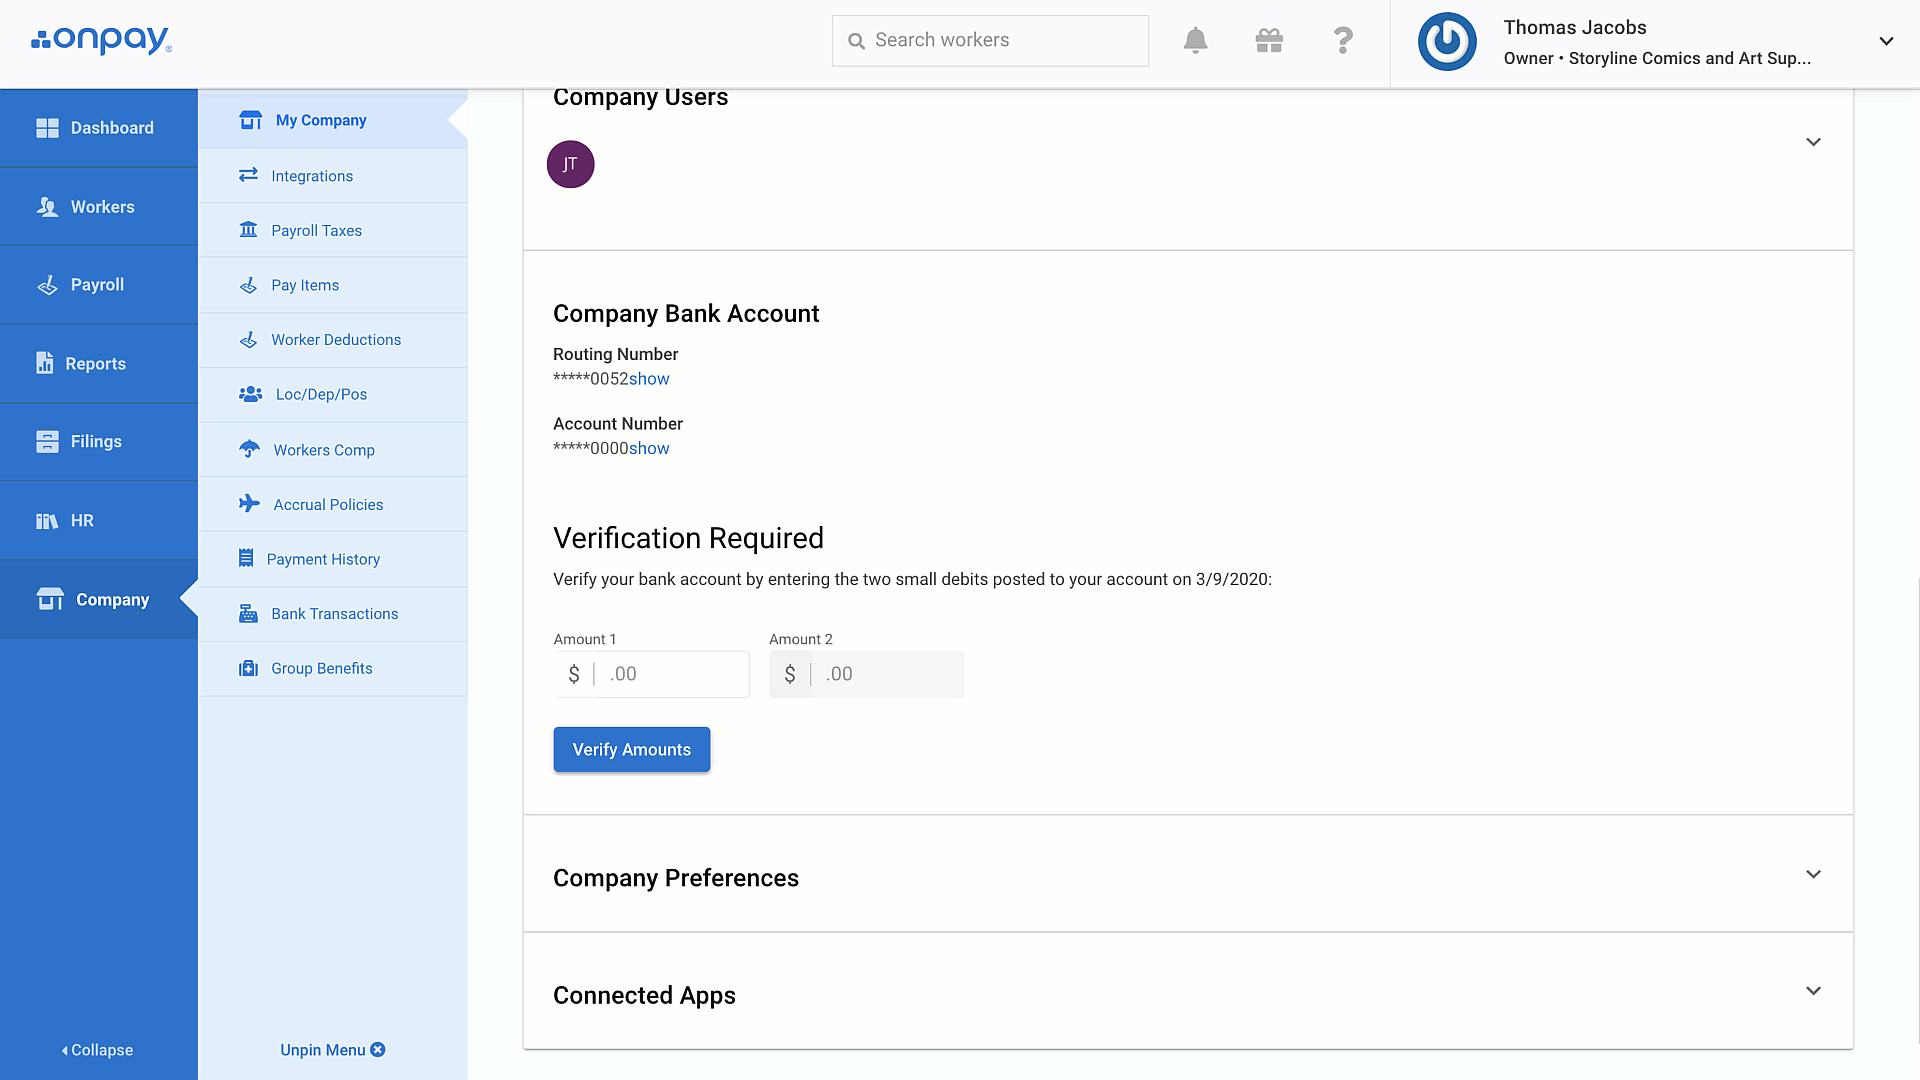Select Payment History submenu item
The image size is (1920, 1080).
(323, 559)
